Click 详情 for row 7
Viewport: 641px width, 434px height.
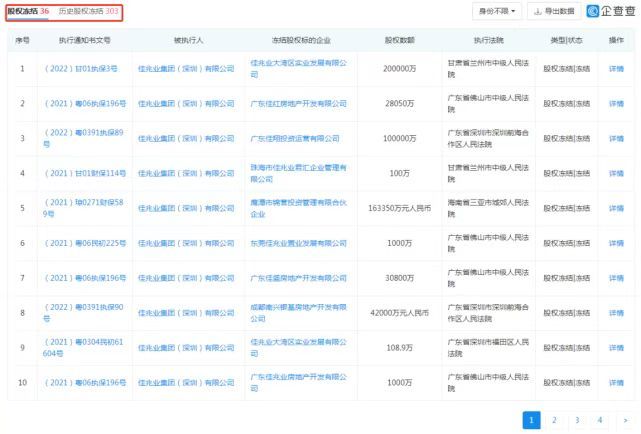coord(616,278)
